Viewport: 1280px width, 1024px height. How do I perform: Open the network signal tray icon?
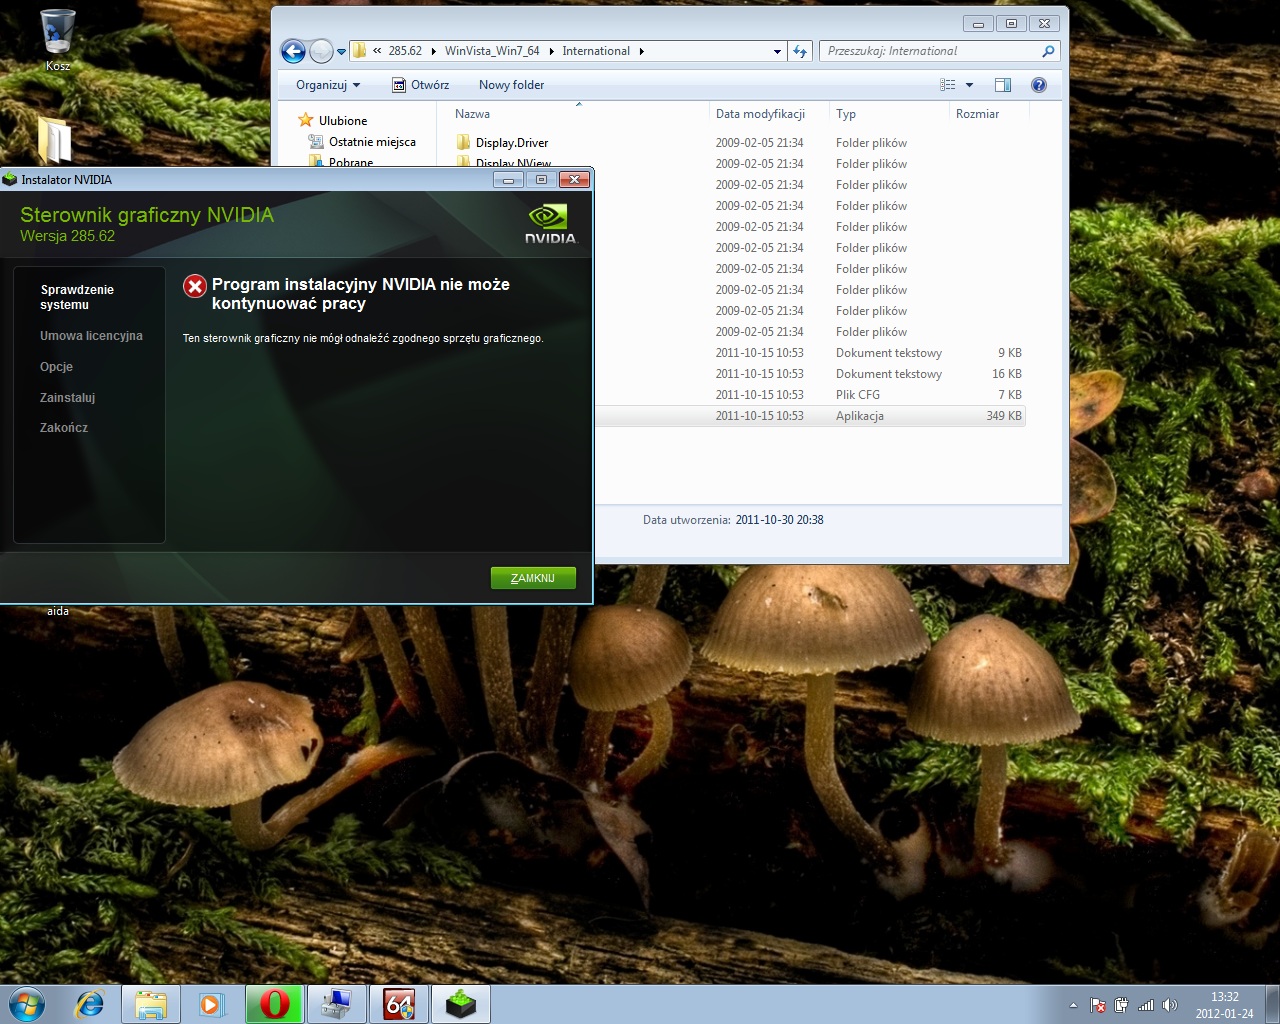(1146, 1005)
